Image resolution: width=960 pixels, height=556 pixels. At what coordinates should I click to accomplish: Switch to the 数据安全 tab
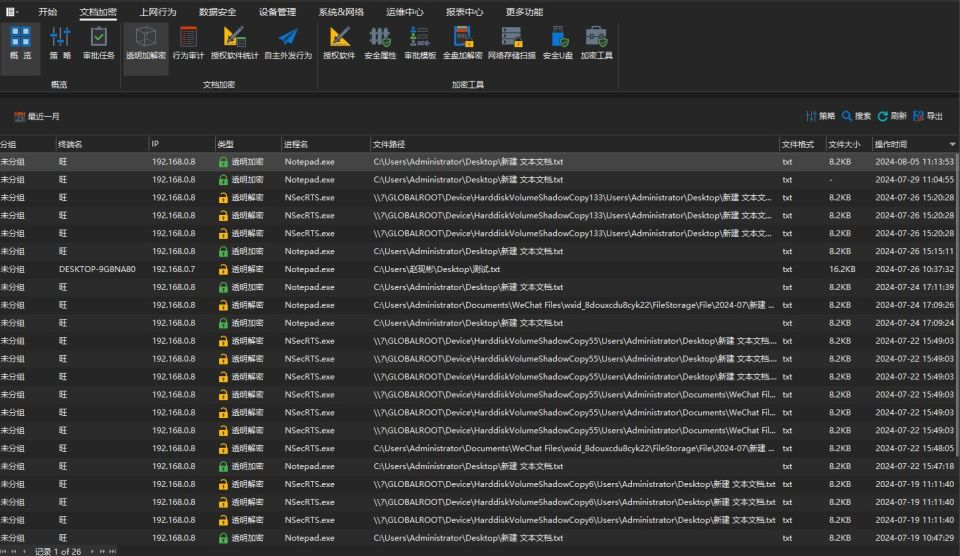[x=217, y=12]
